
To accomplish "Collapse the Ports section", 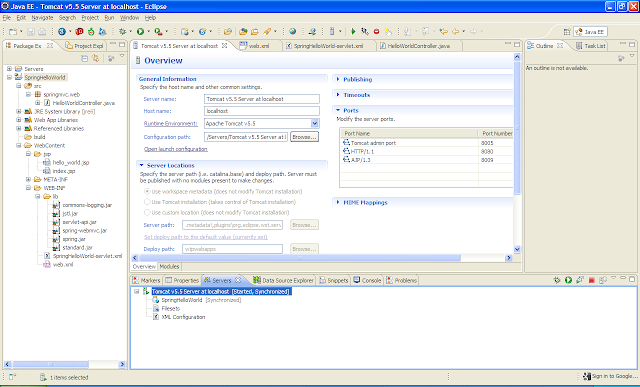I will point(338,110).
